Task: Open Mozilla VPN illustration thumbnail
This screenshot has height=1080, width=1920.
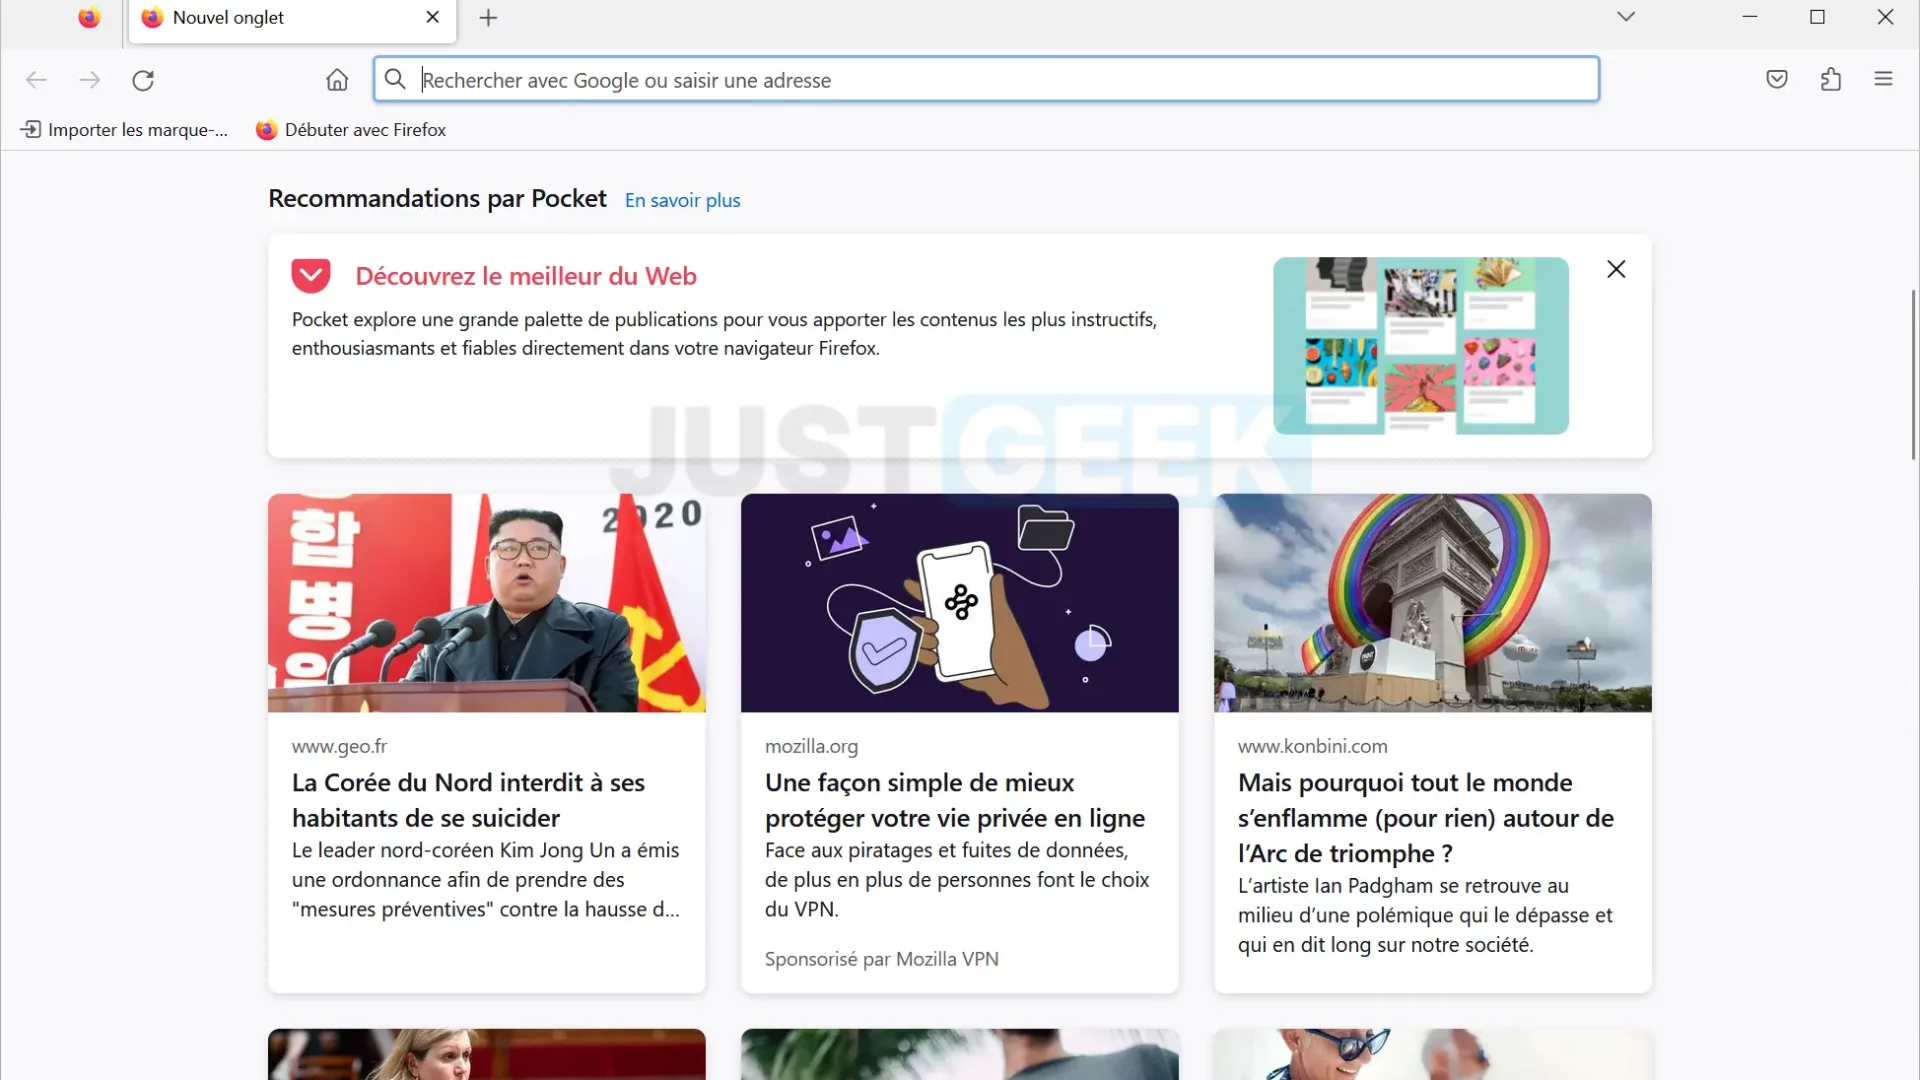Action: tap(960, 603)
